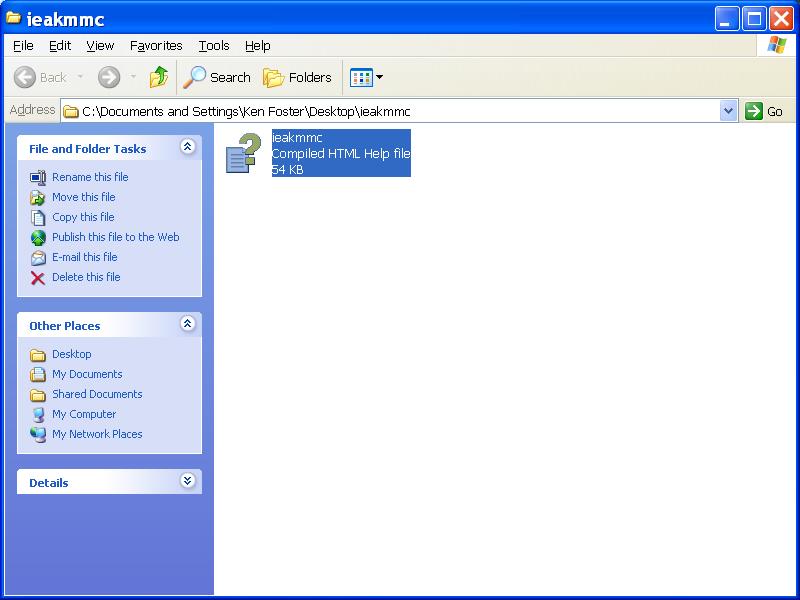Click the Windows flag logo
This screenshot has width=800, height=600.
[776, 45]
